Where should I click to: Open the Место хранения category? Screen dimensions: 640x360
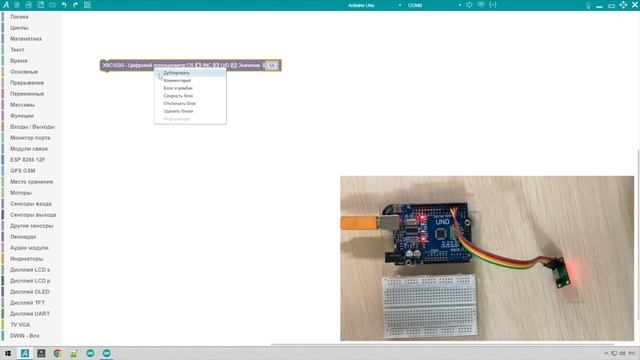[x=31, y=182]
